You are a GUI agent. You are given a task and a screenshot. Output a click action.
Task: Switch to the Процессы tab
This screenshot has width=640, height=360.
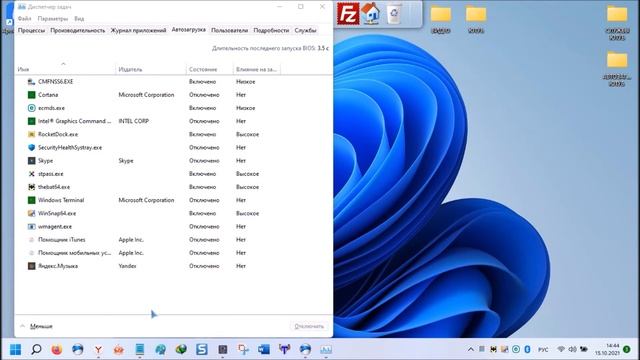point(31,30)
